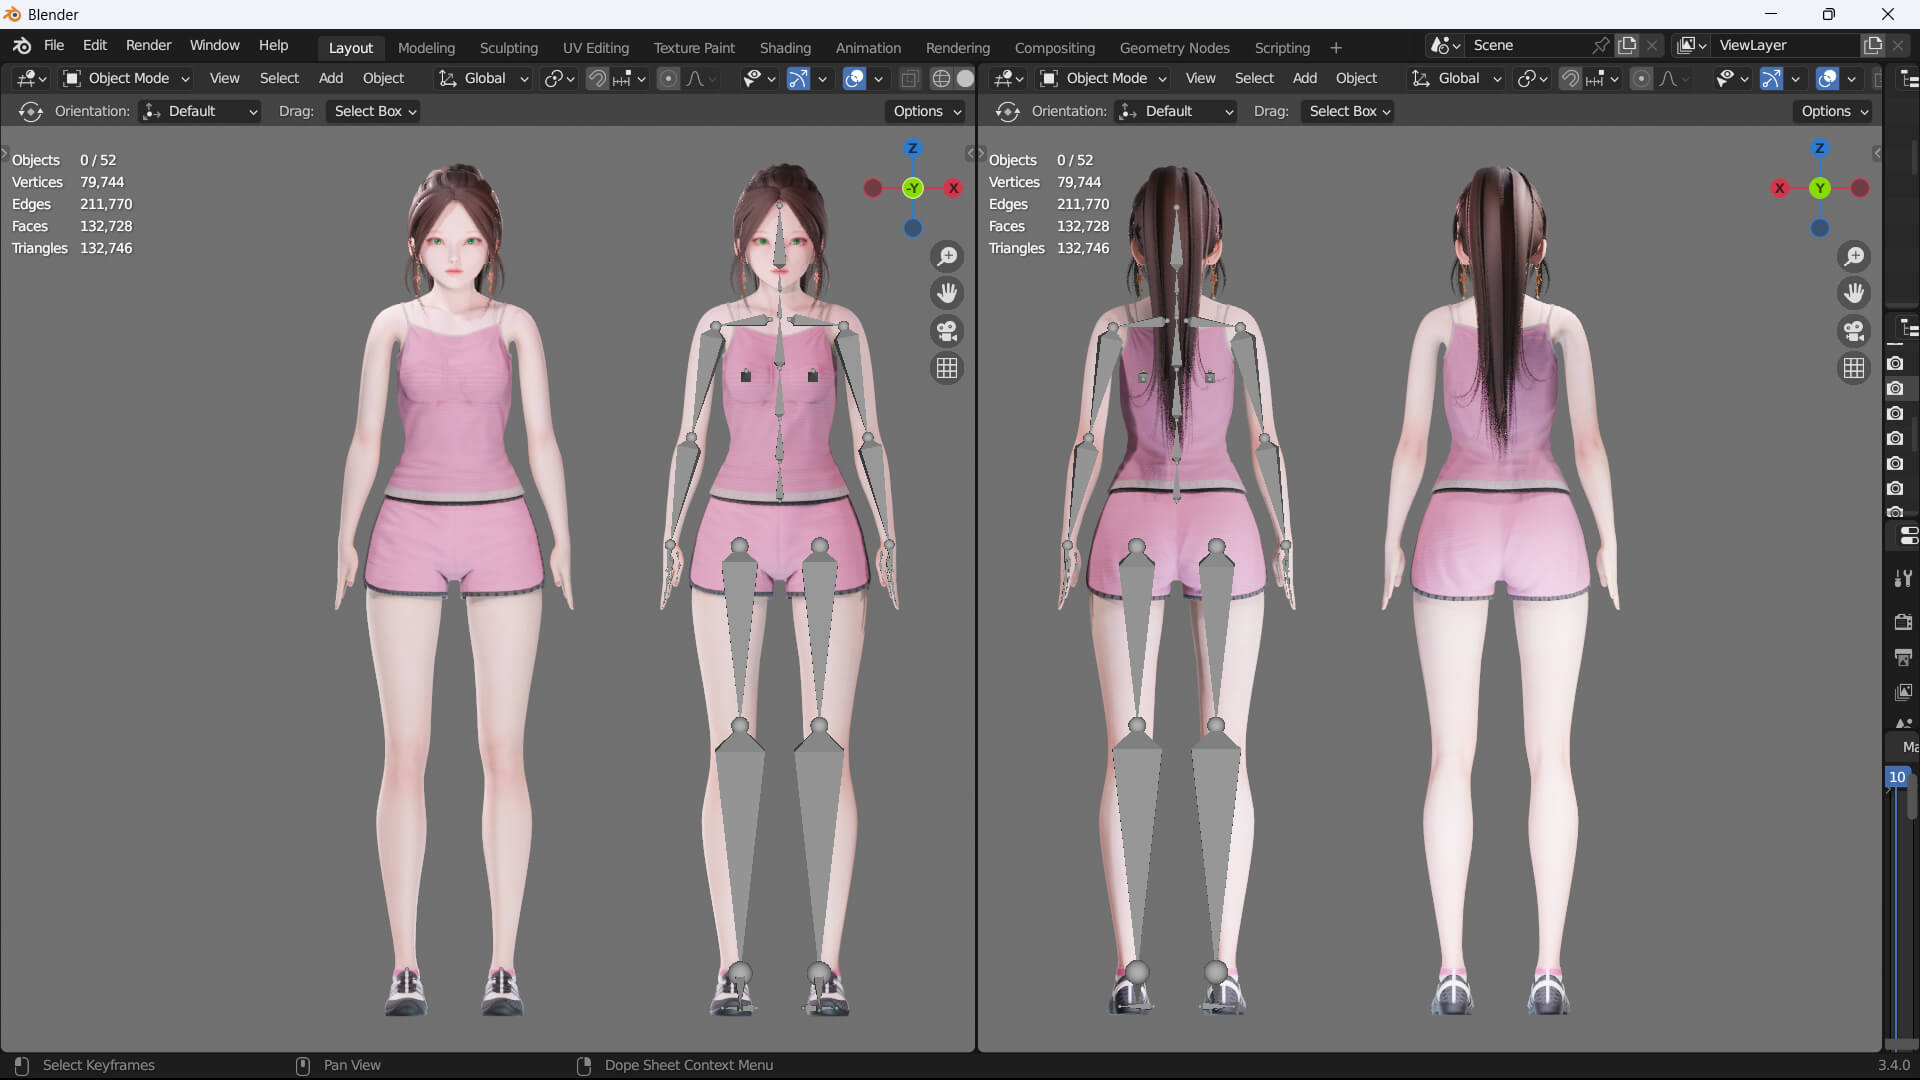The image size is (1920, 1080).
Task: Add new workspace with plus button
Action: coord(1335,48)
